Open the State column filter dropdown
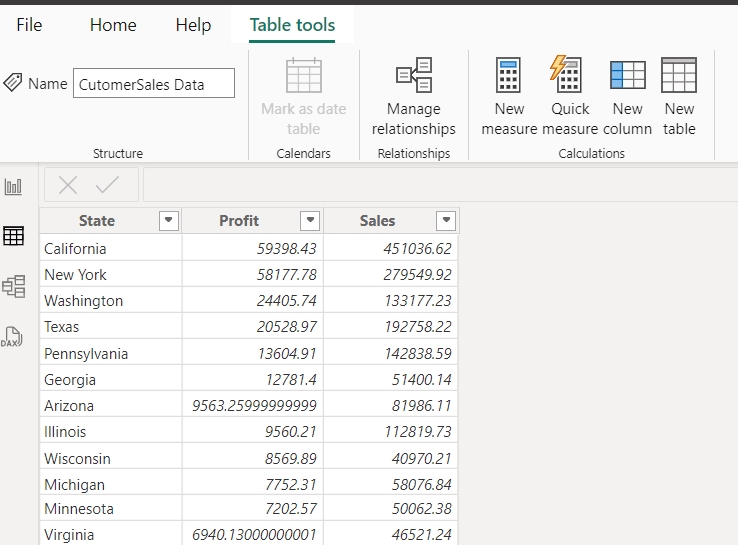Screen dimensions: 738x545 [x=169, y=221]
